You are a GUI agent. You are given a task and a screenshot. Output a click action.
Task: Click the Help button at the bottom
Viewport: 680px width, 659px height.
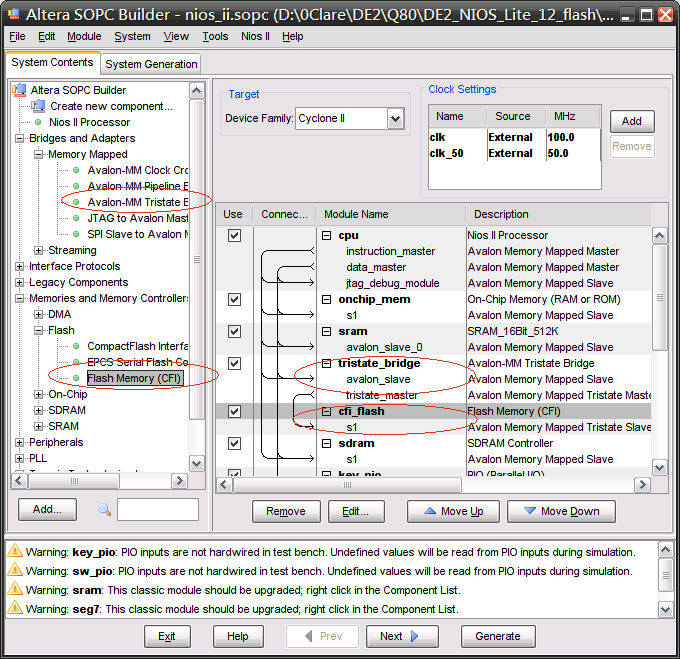click(238, 636)
